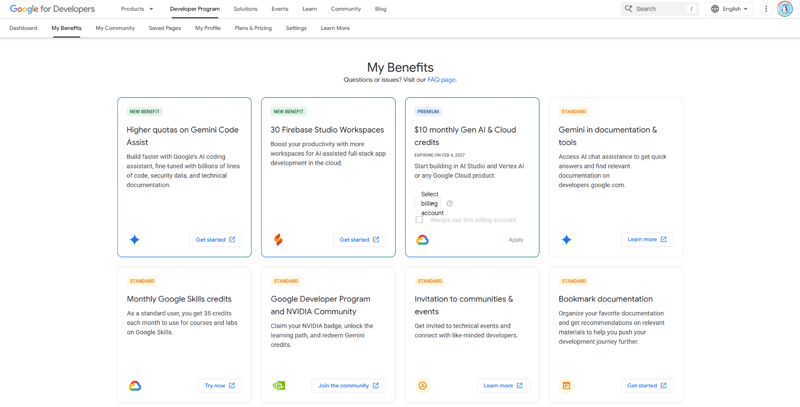Open the Blog menu item
This screenshot has height=407, width=800.
(x=381, y=9)
